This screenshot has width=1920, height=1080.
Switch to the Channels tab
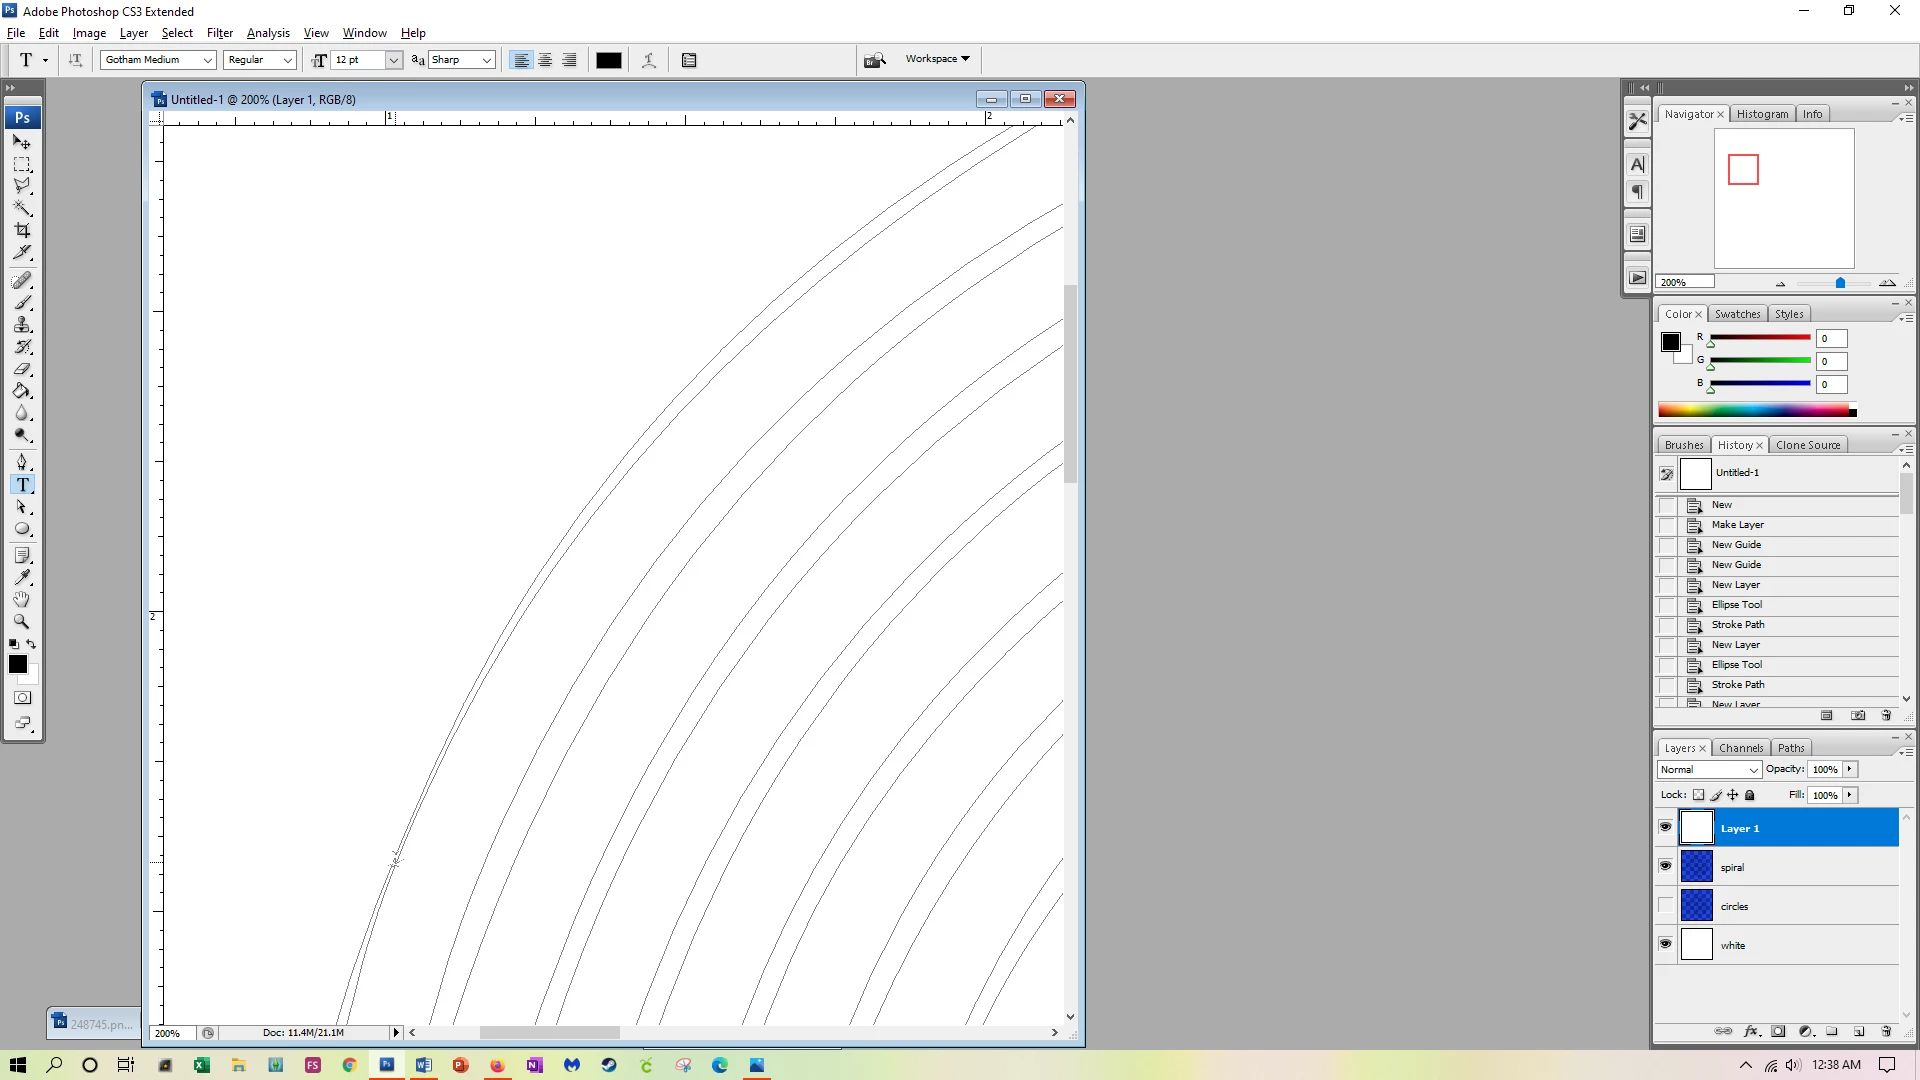tap(1740, 748)
